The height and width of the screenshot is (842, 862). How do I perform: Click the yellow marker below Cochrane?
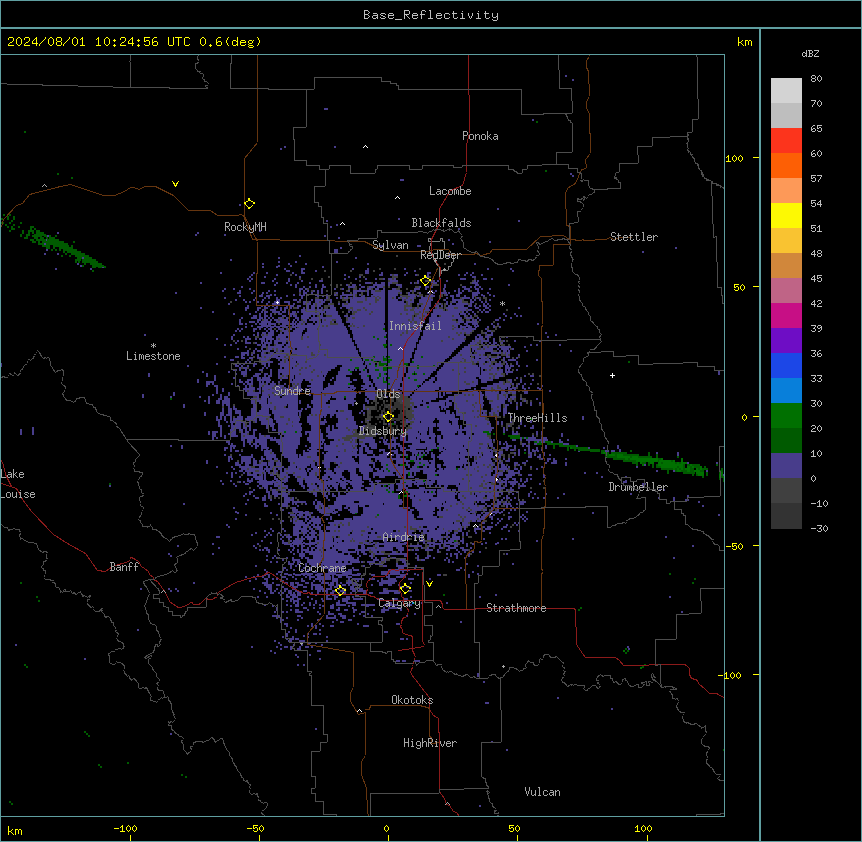[340, 591]
